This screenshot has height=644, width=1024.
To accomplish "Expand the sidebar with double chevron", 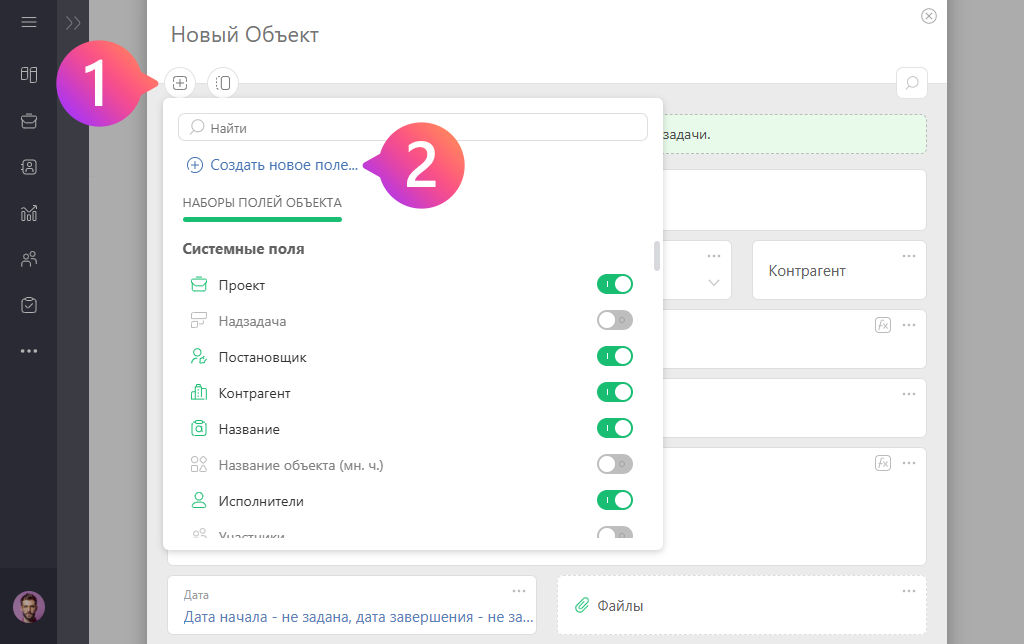I will [73, 22].
